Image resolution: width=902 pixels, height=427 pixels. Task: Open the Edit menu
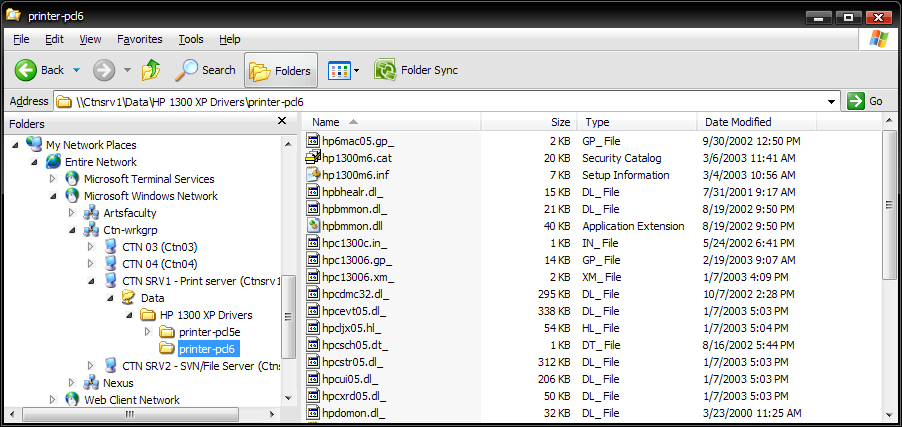pos(55,39)
